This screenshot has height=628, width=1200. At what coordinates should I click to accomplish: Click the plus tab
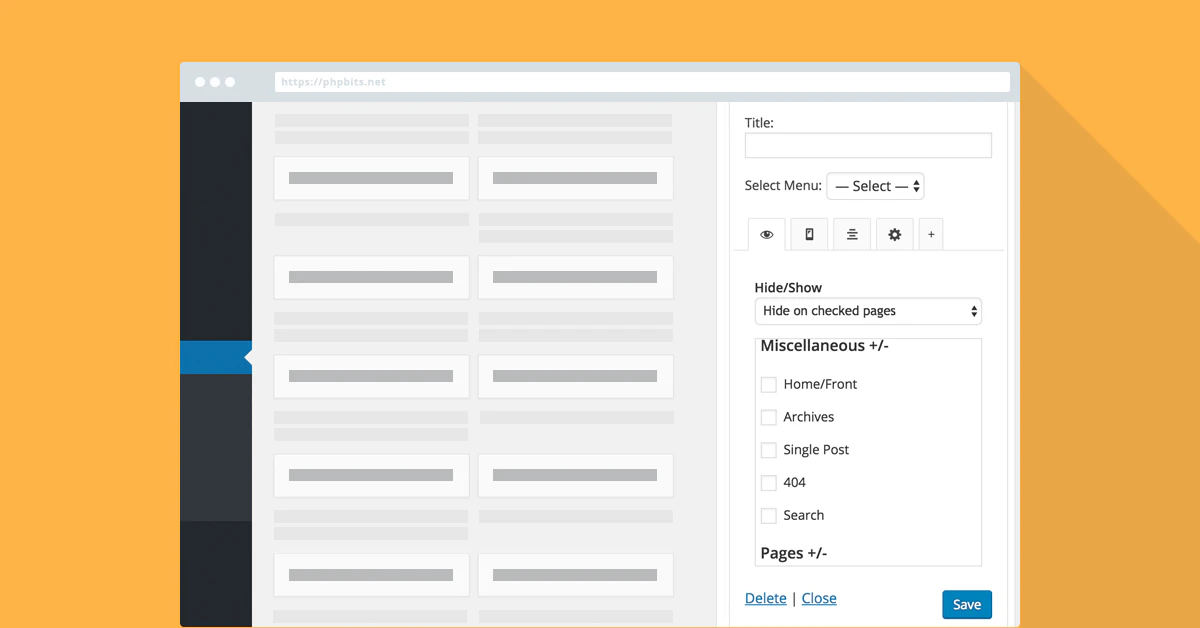931,234
